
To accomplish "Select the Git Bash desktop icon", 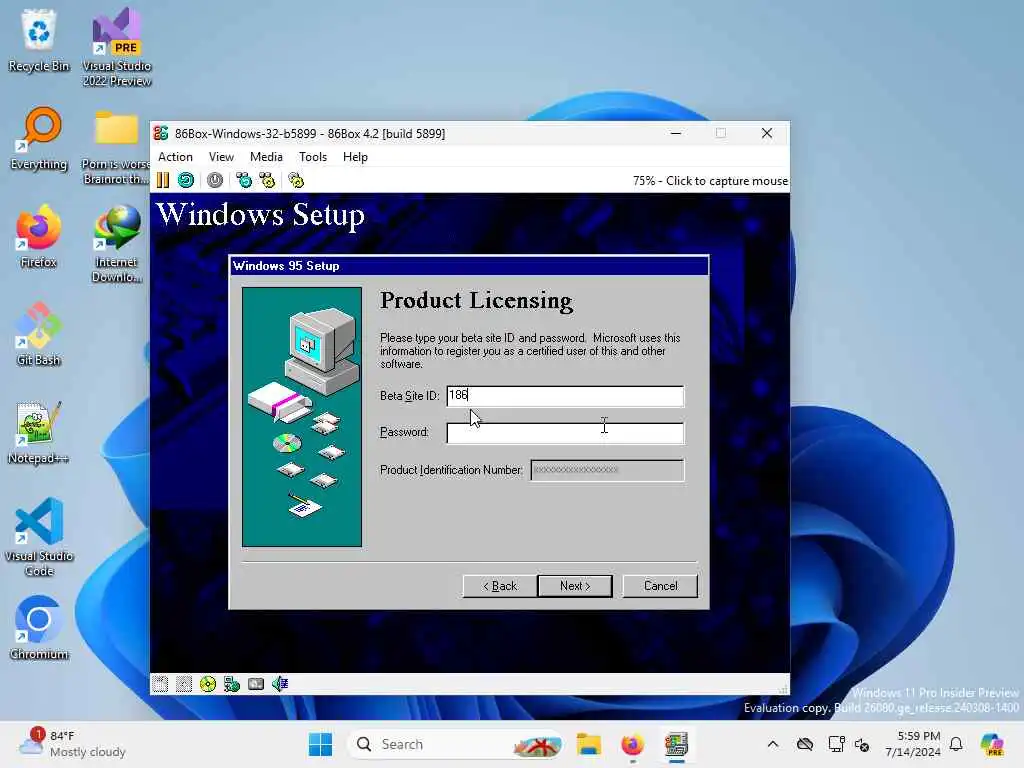I will tap(39, 334).
